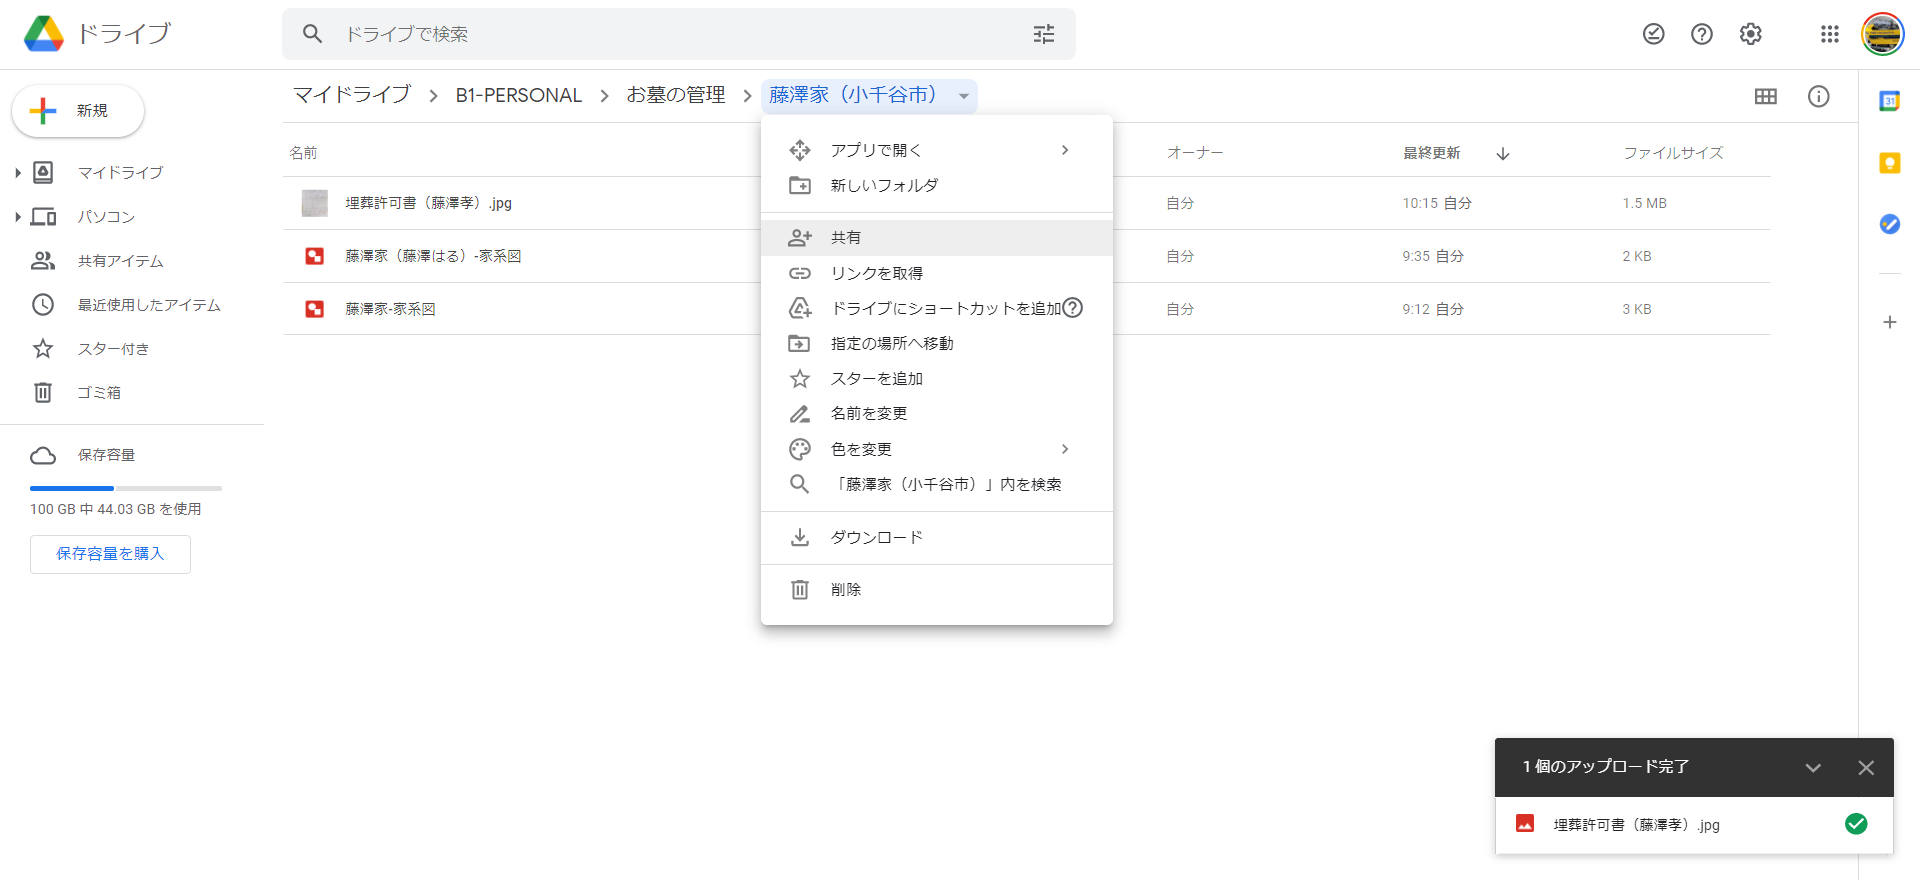Sort by 最終更新 column header
Image resolution: width=1920 pixels, height=880 pixels.
click(1431, 153)
